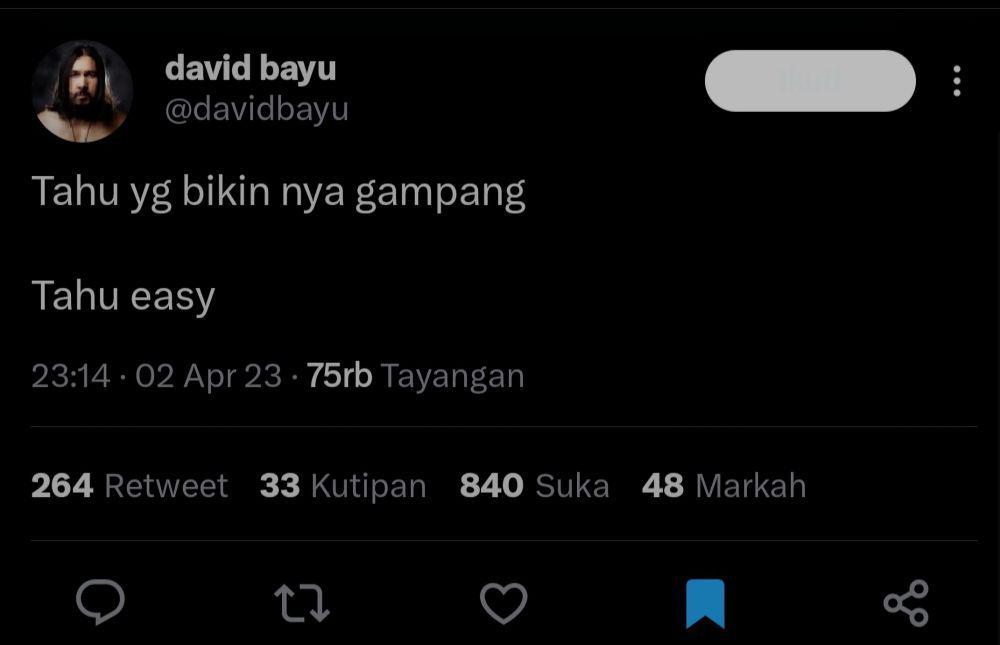Screen dimensions: 1000x645
Task: Click the word Tayangan next to views
Action: point(452,376)
